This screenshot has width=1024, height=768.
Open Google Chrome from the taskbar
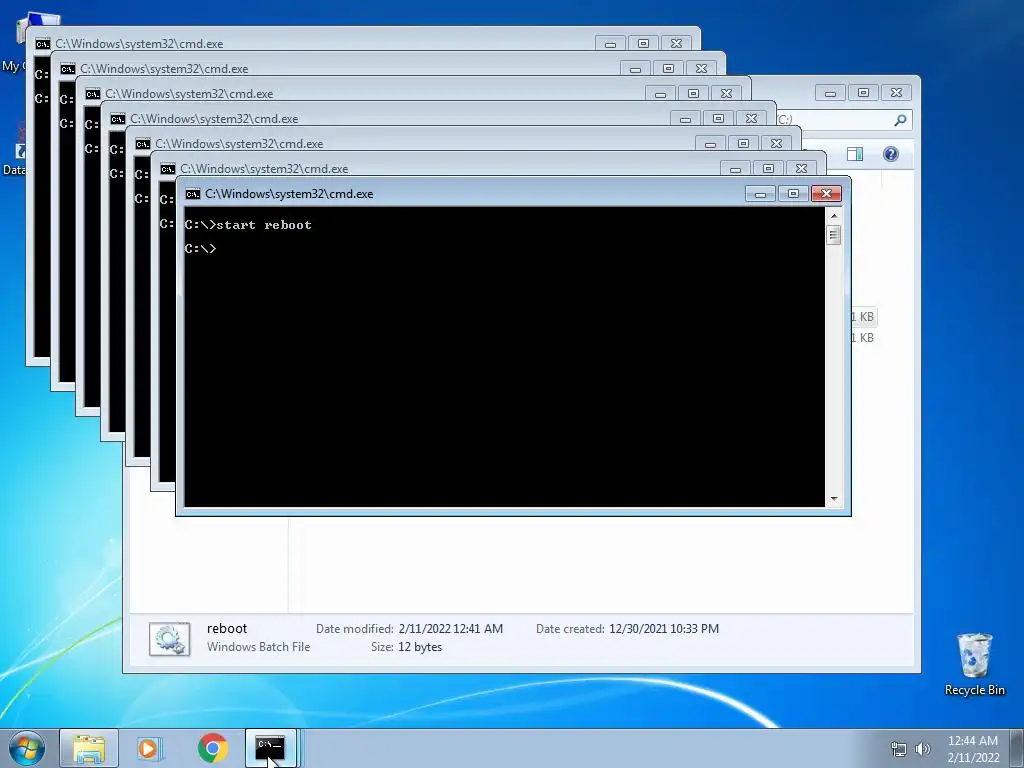coord(212,748)
